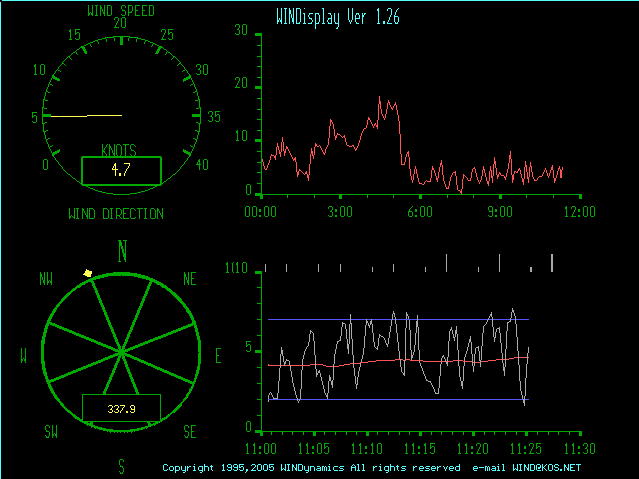This screenshot has width=639, height=479.
Task: Click the yellow wind speed needle
Action: [86, 116]
